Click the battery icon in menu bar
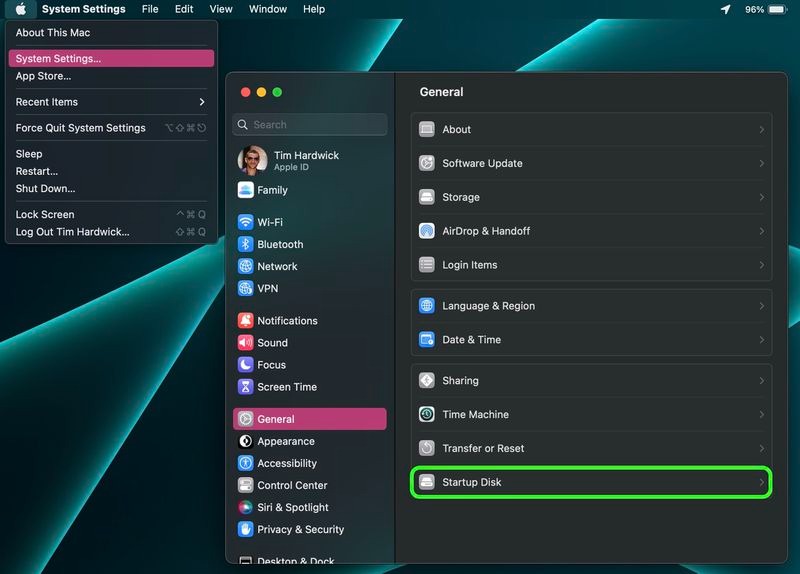 (x=778, y=9)
